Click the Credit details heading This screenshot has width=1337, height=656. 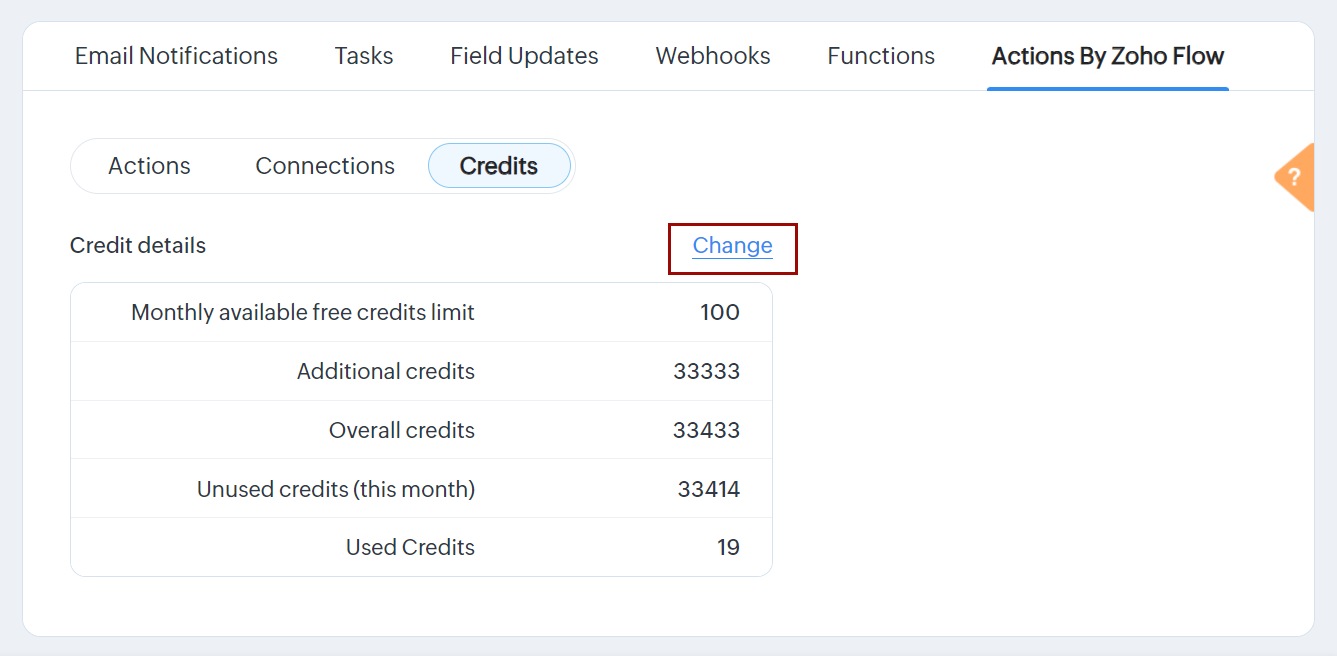click(x=138, y=246)
